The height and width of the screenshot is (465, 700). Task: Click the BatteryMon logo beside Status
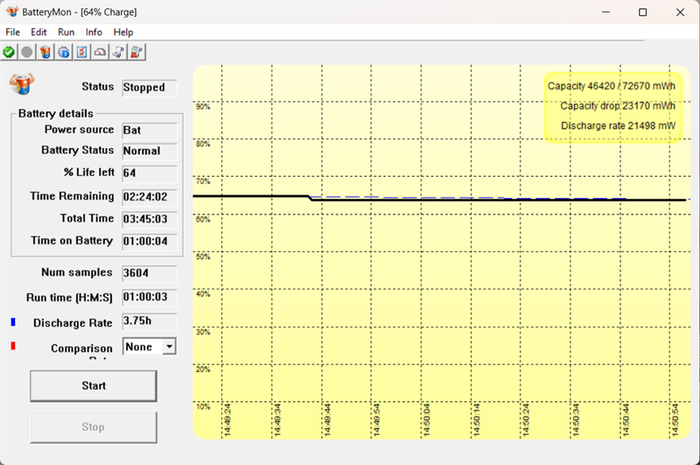(22, 83)
